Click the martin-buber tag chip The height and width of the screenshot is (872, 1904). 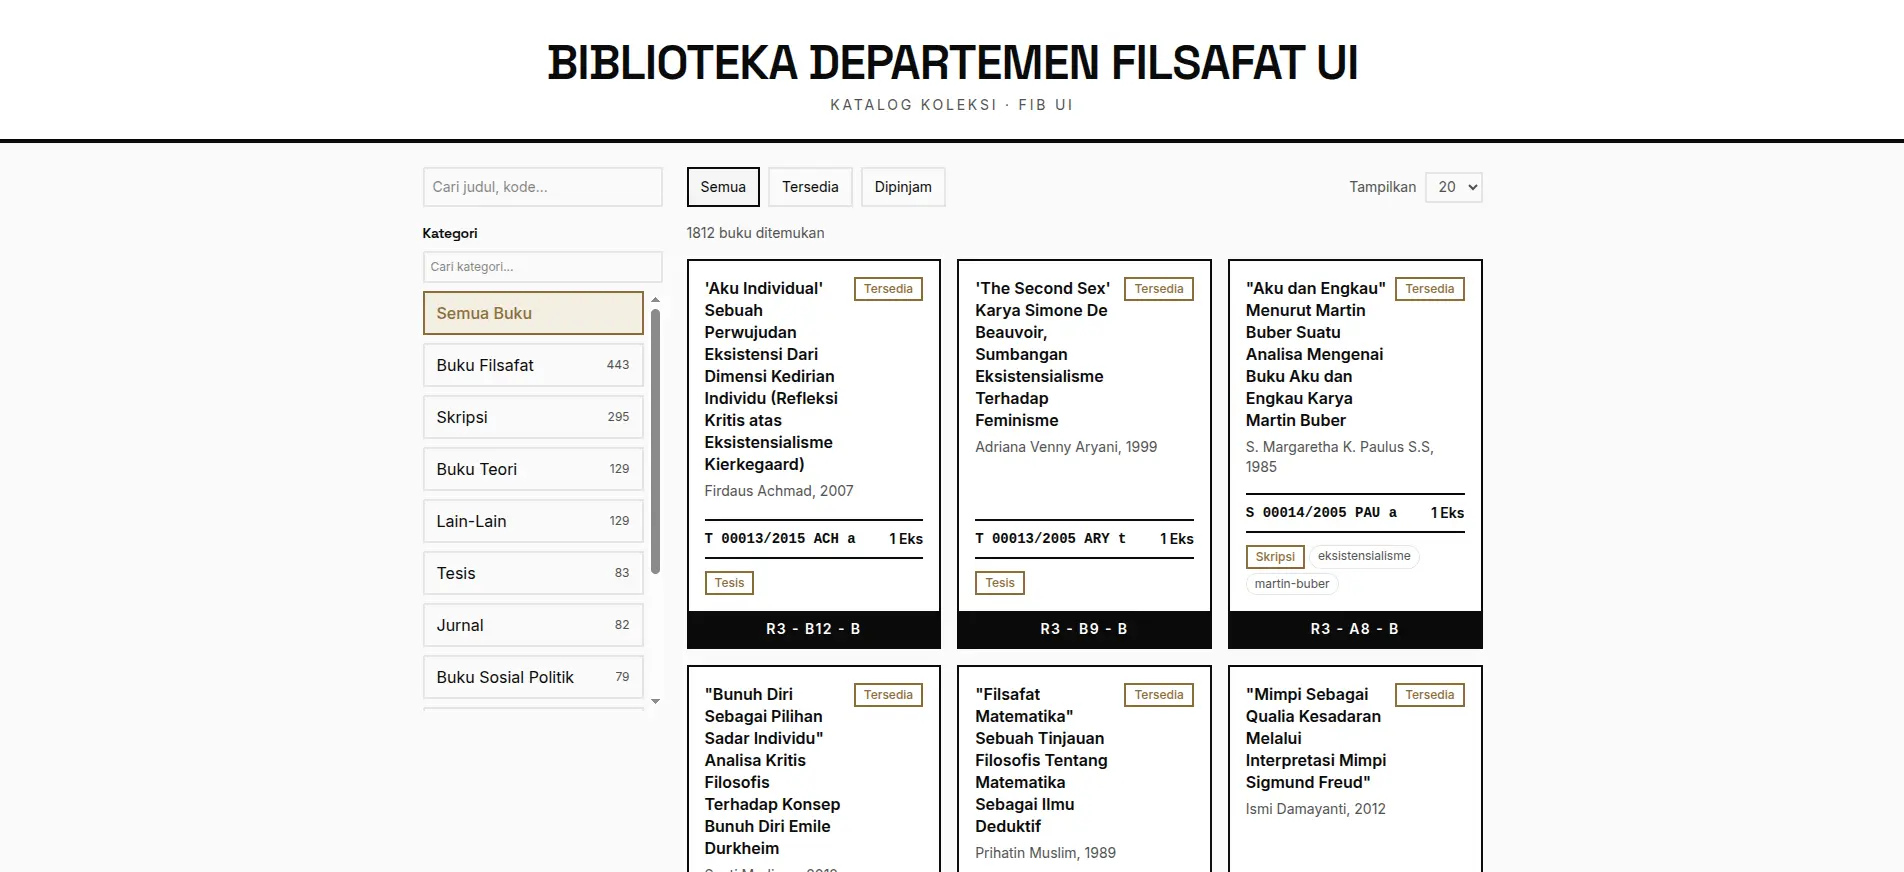[x=1292, y=584]
